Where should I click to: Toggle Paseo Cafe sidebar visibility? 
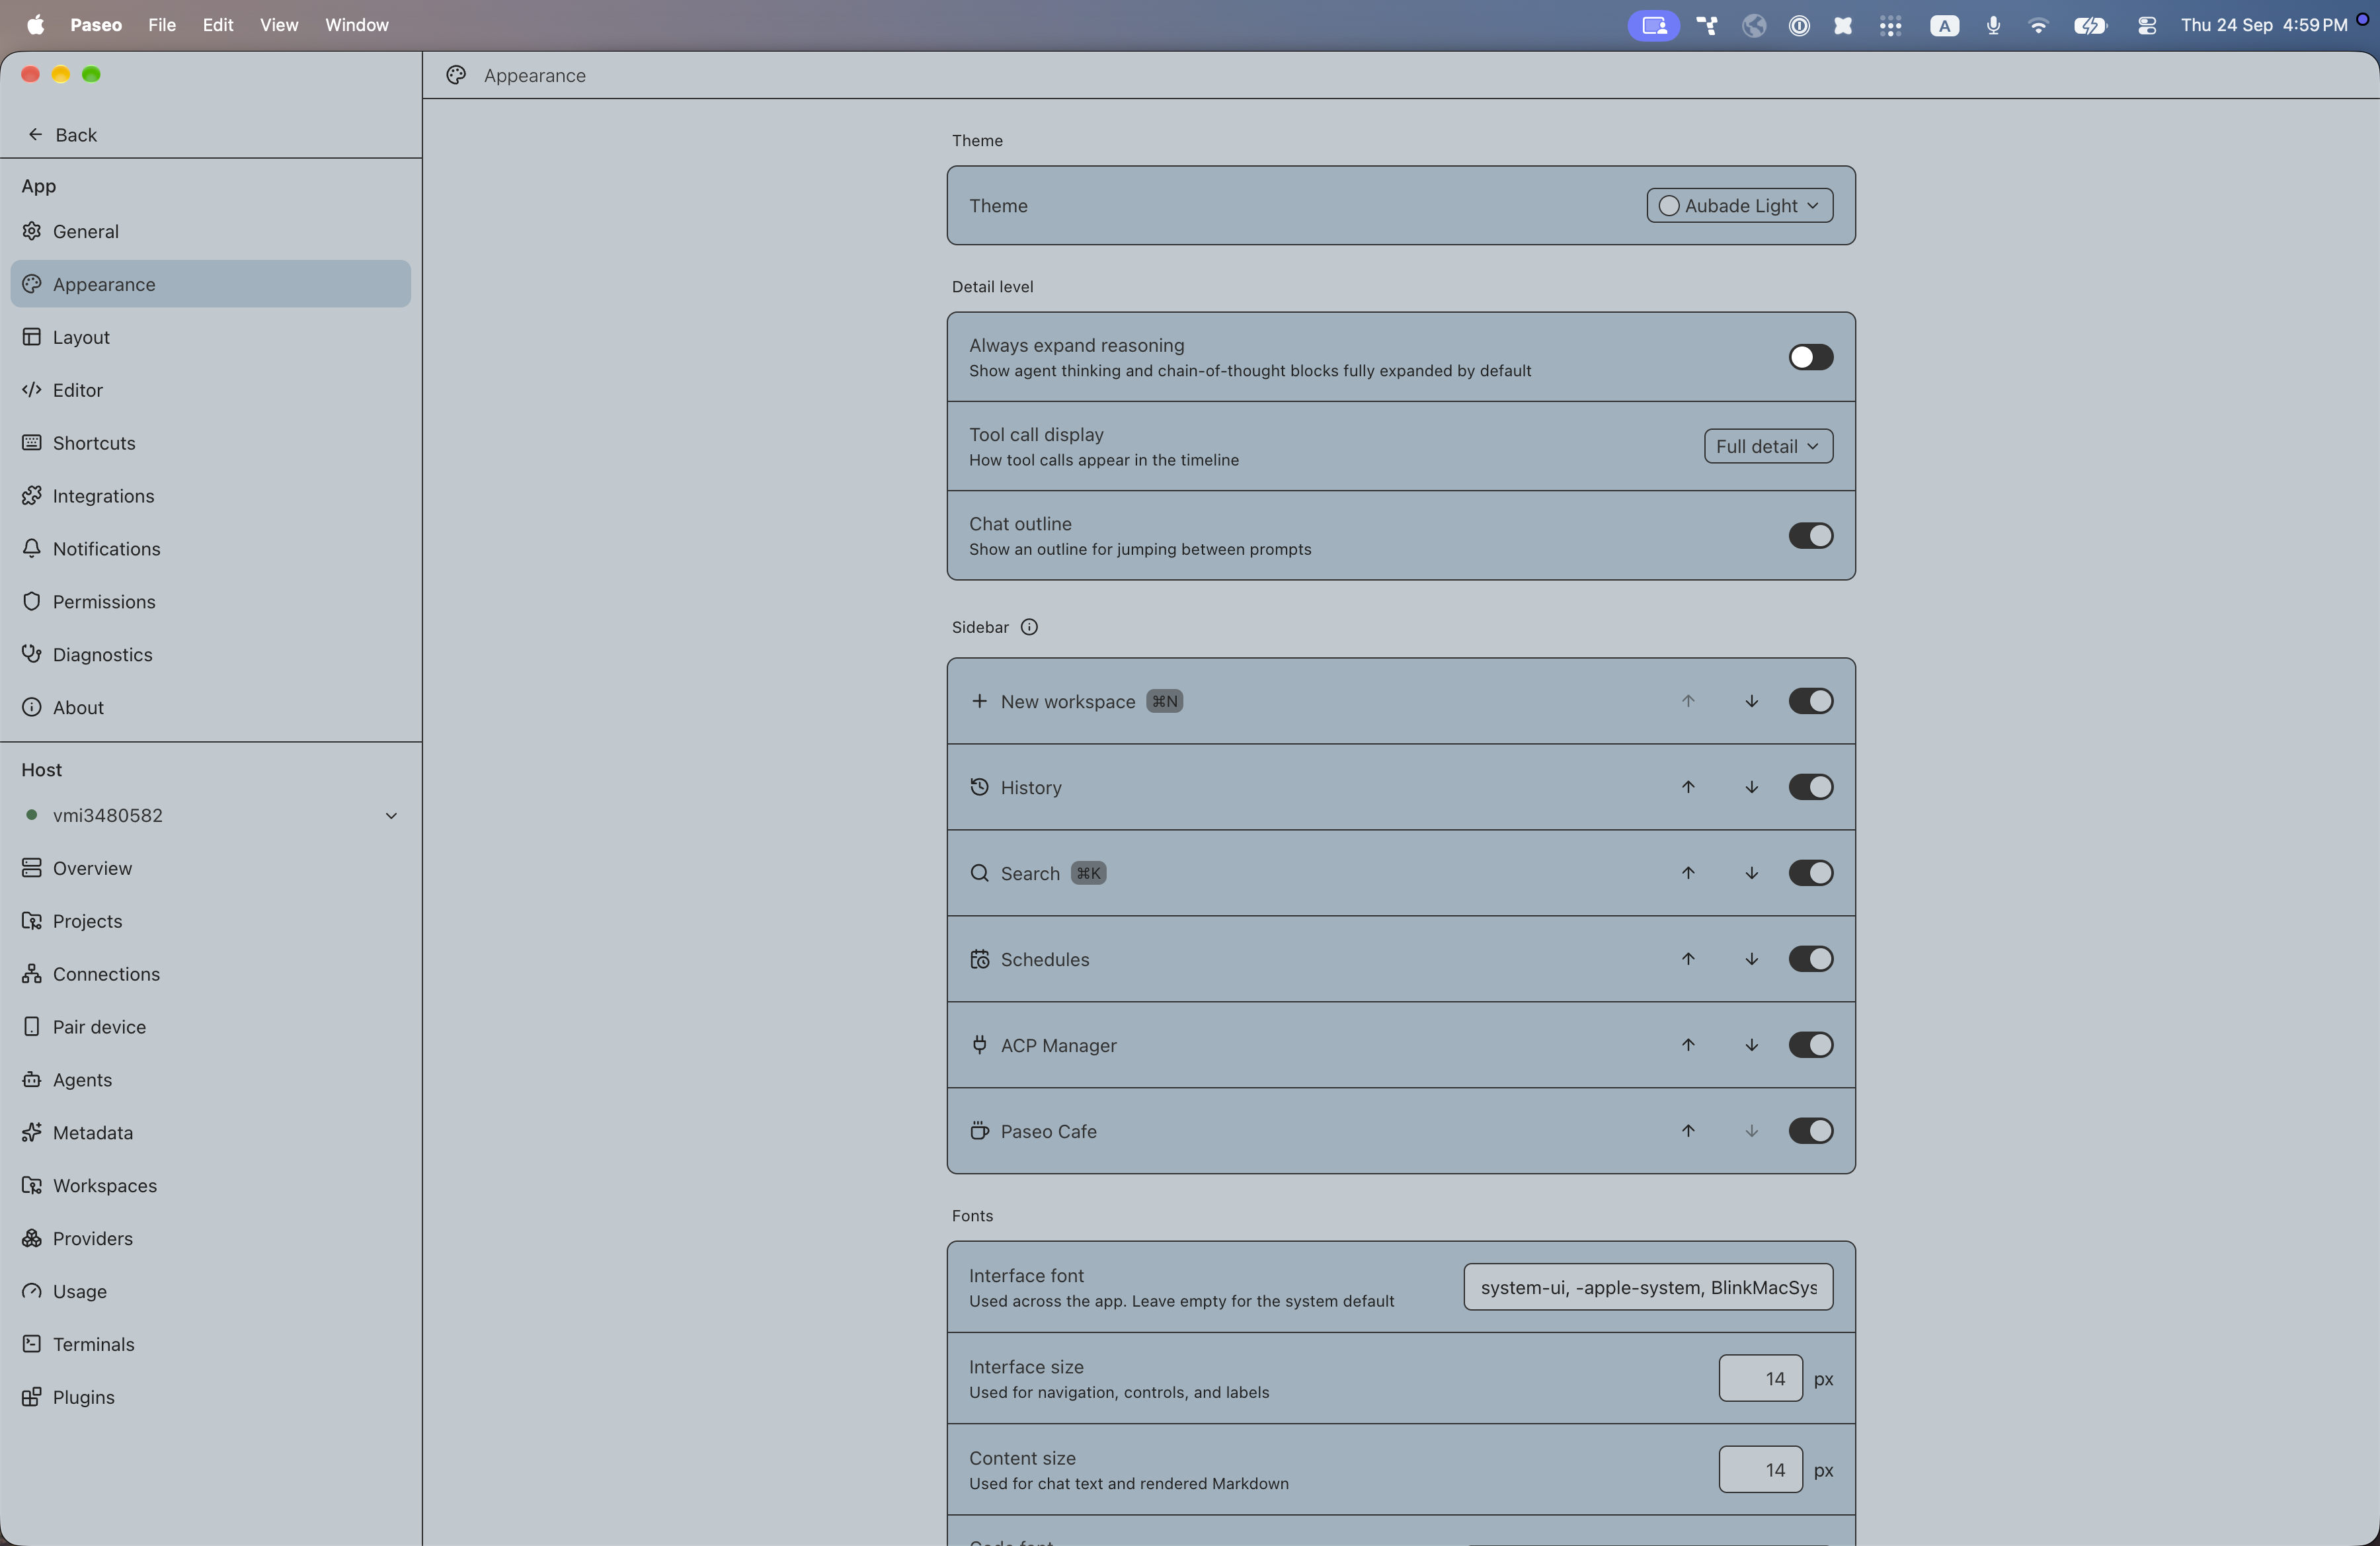(1810, 1131)
